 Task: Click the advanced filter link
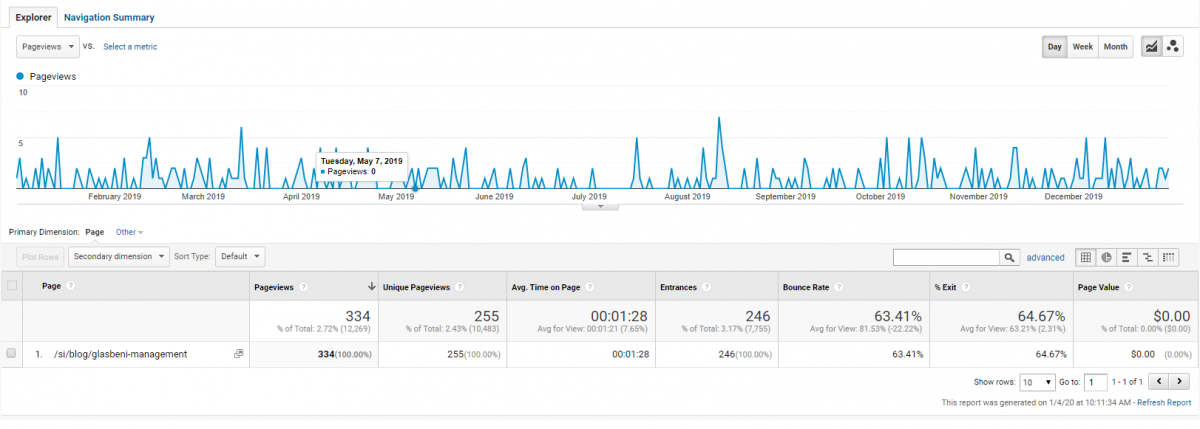click(x=1045, y=258)
